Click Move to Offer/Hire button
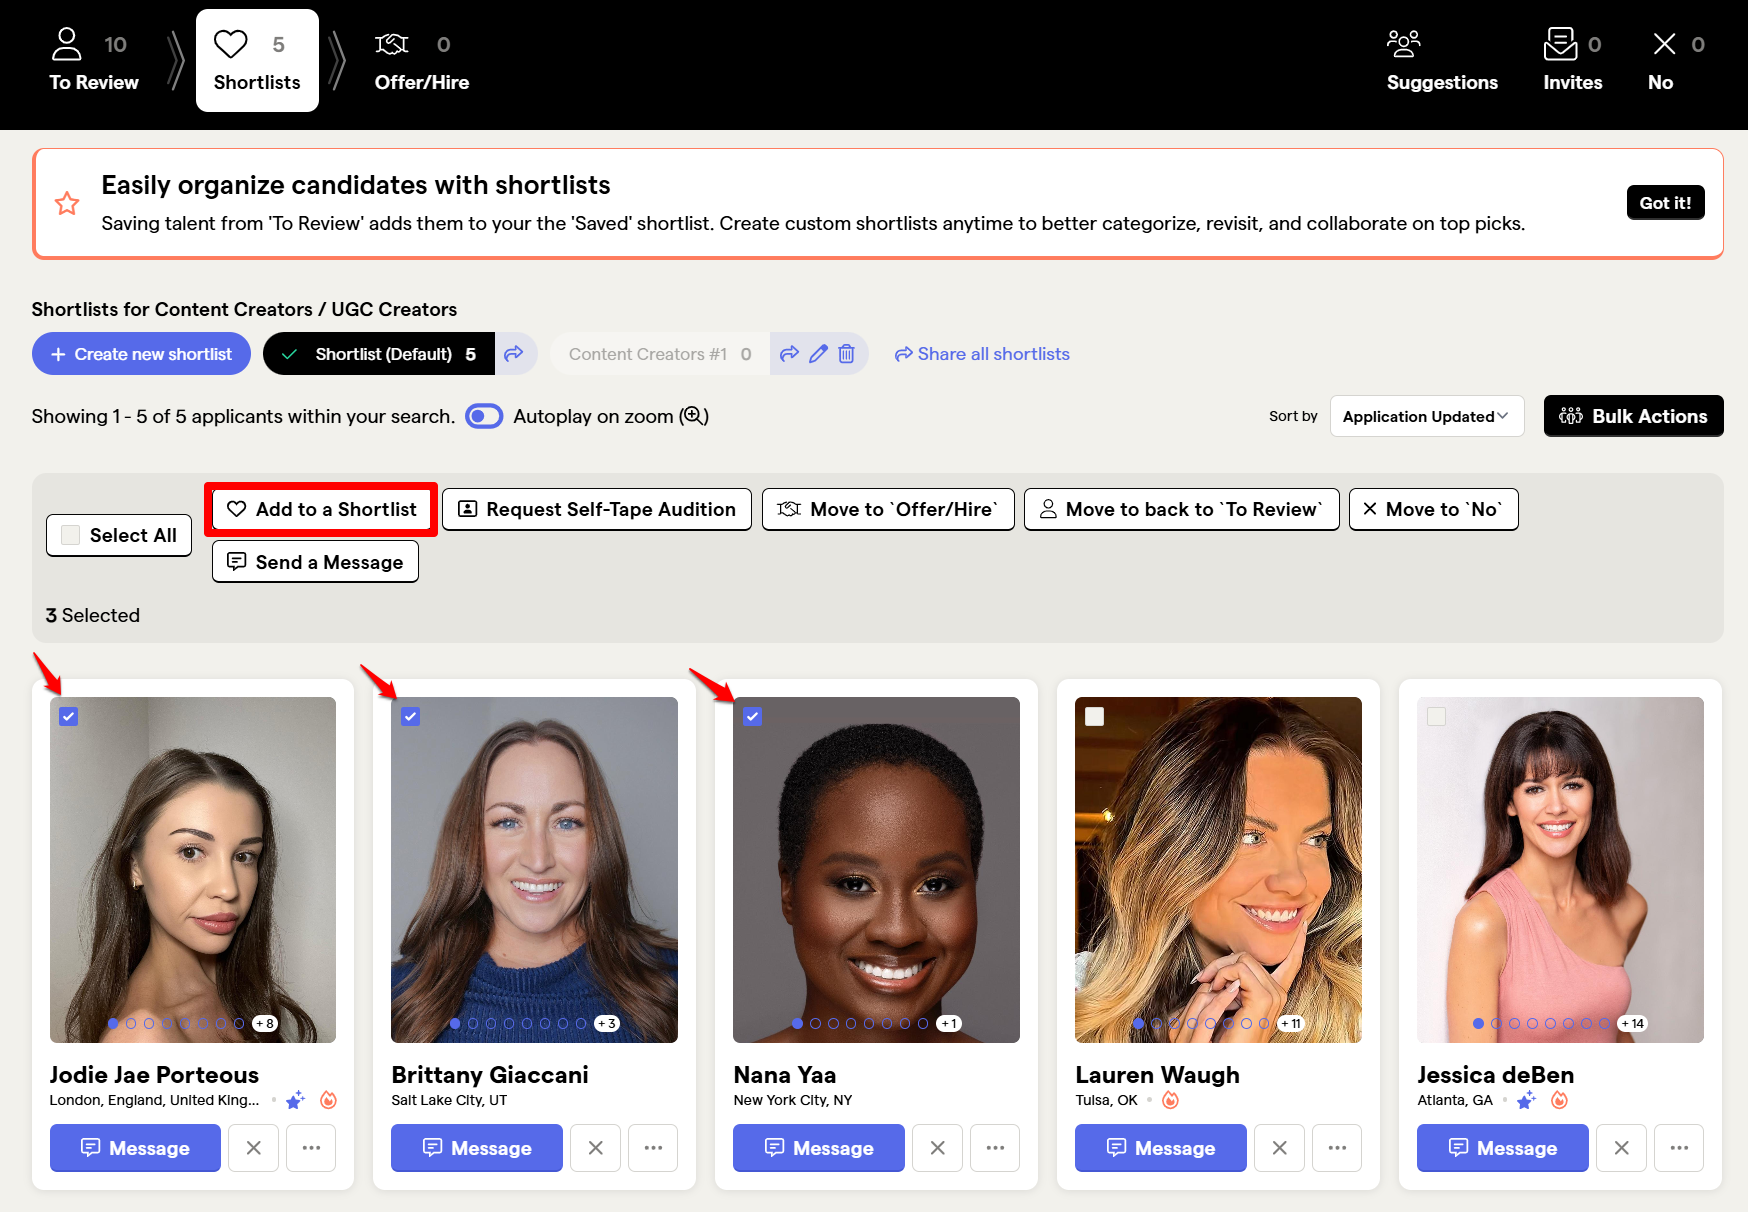 pyautogui.click(x=888, y=509)
